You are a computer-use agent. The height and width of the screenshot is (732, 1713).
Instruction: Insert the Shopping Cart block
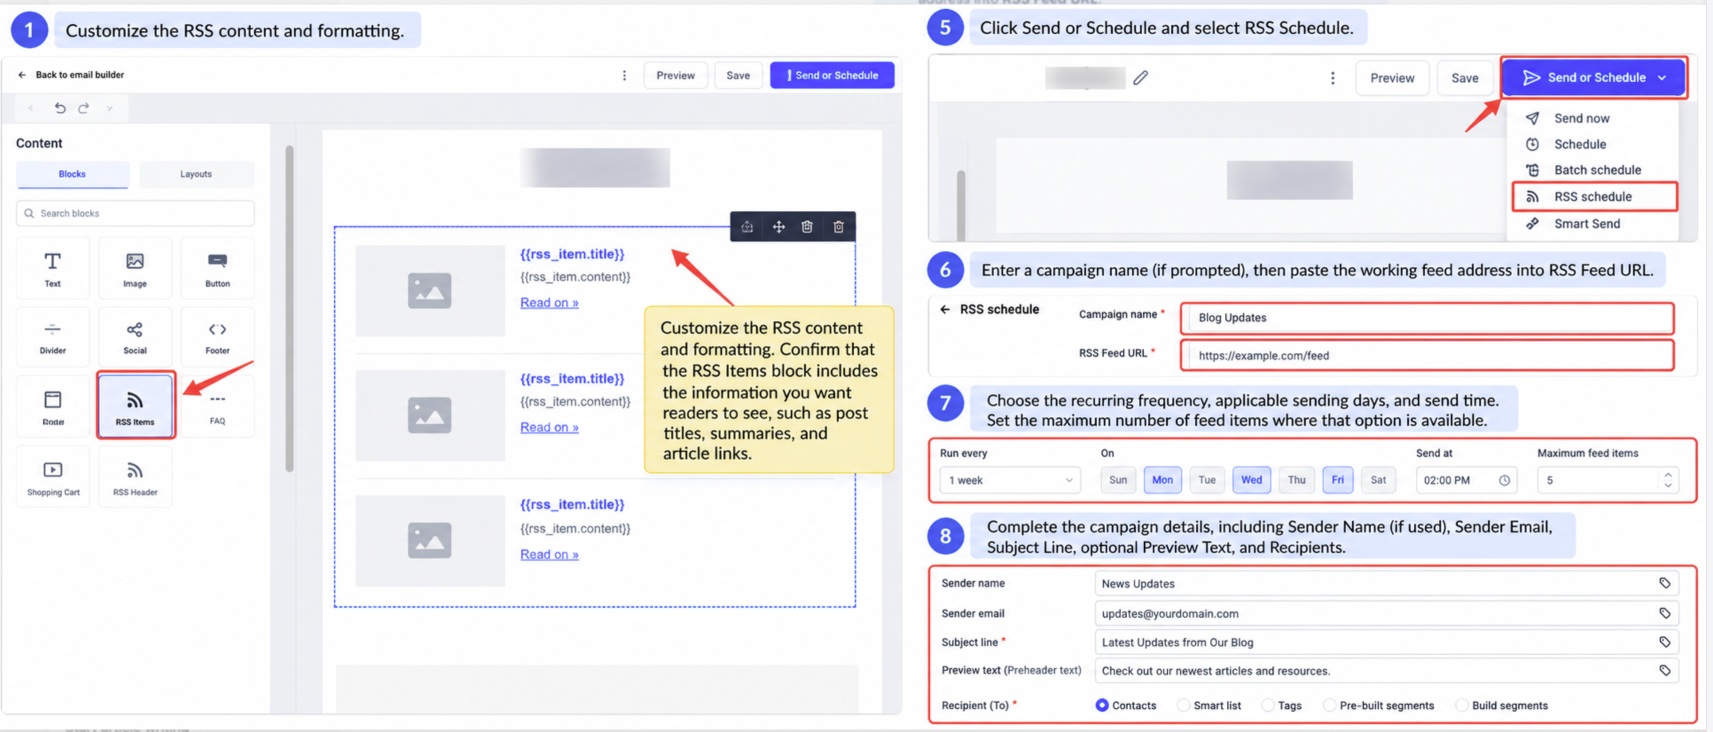(x=53, y=477)
